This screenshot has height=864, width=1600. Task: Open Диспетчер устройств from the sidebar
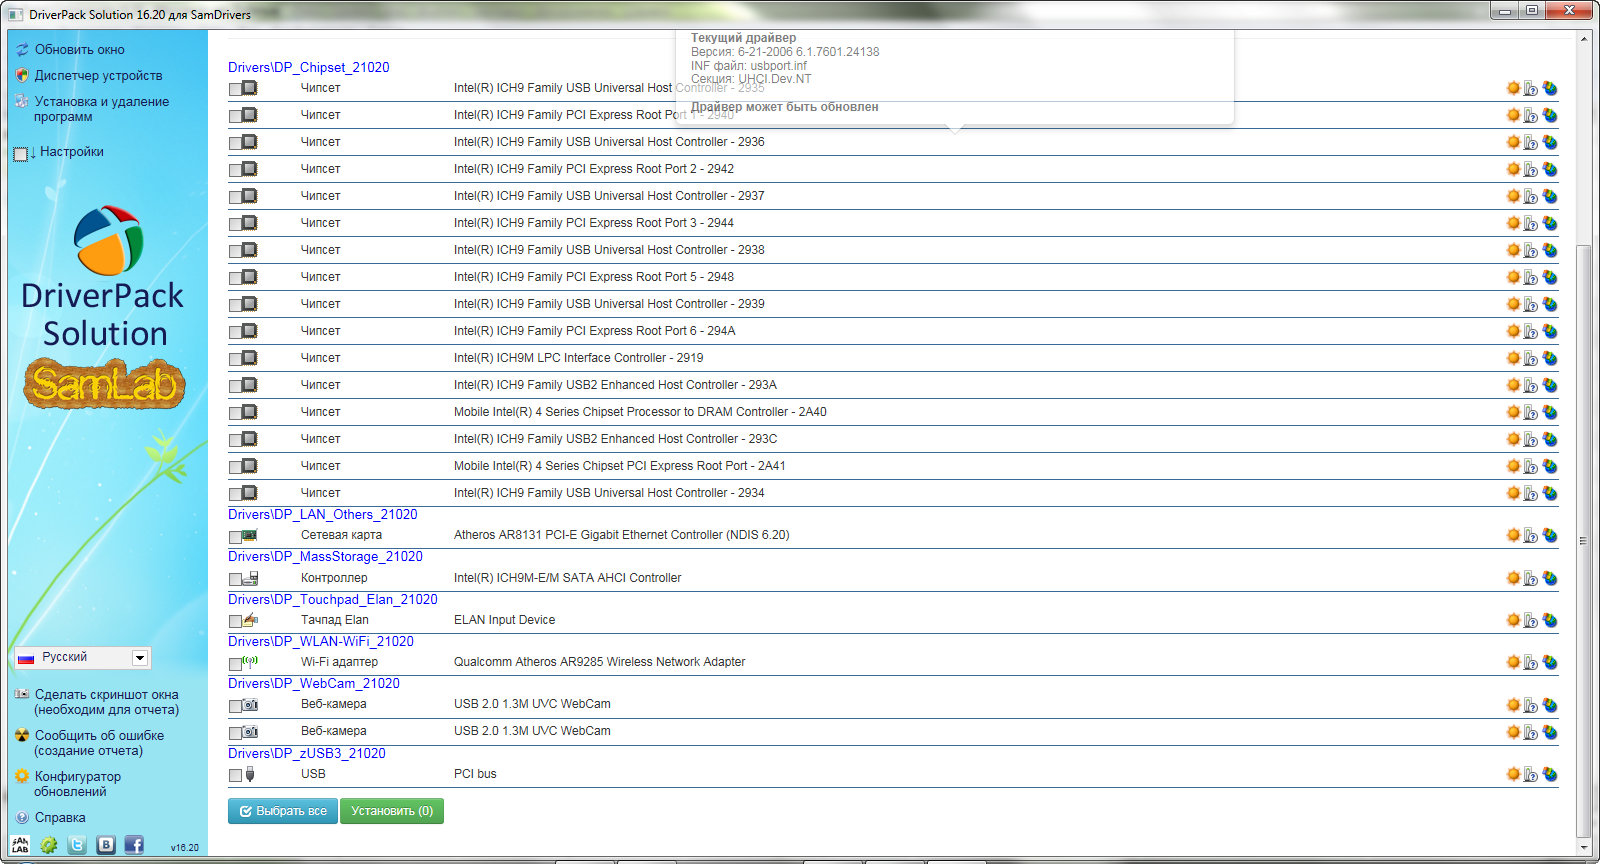98,75
